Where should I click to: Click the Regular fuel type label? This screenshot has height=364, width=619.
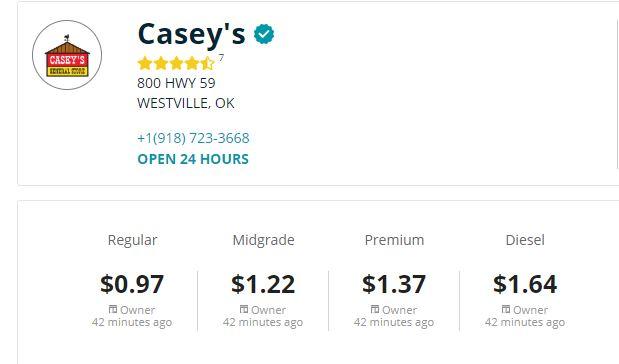(x=132, y=240)
